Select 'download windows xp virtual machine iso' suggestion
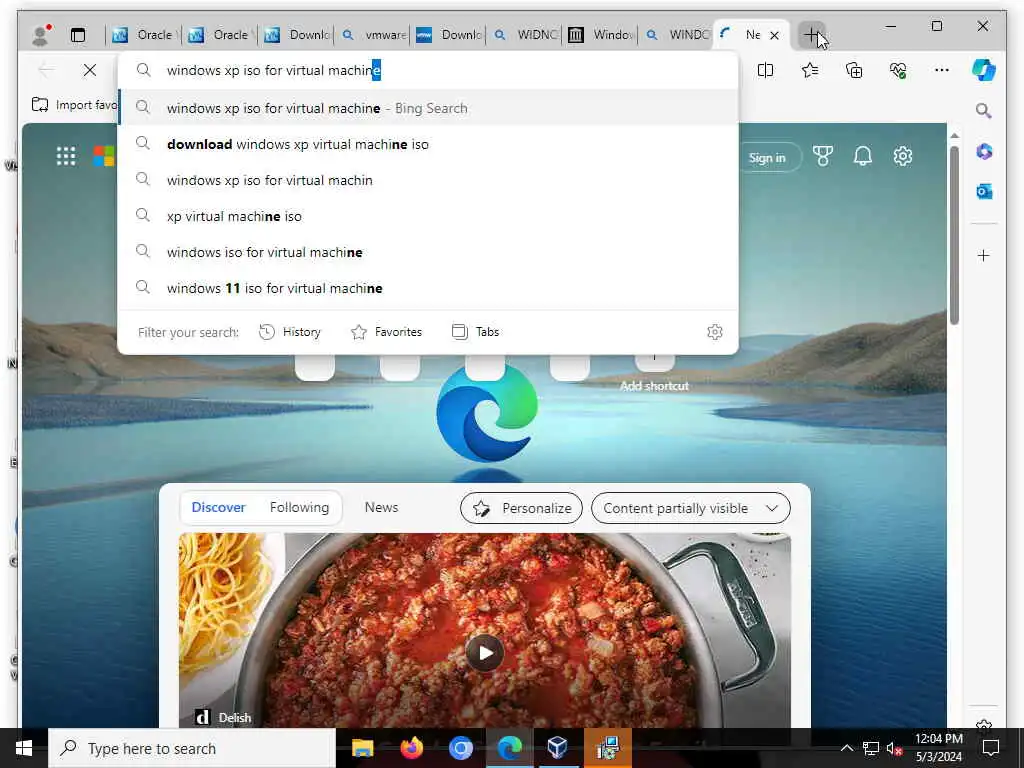Screen dimensions: 1024x768 pos(428,144)
